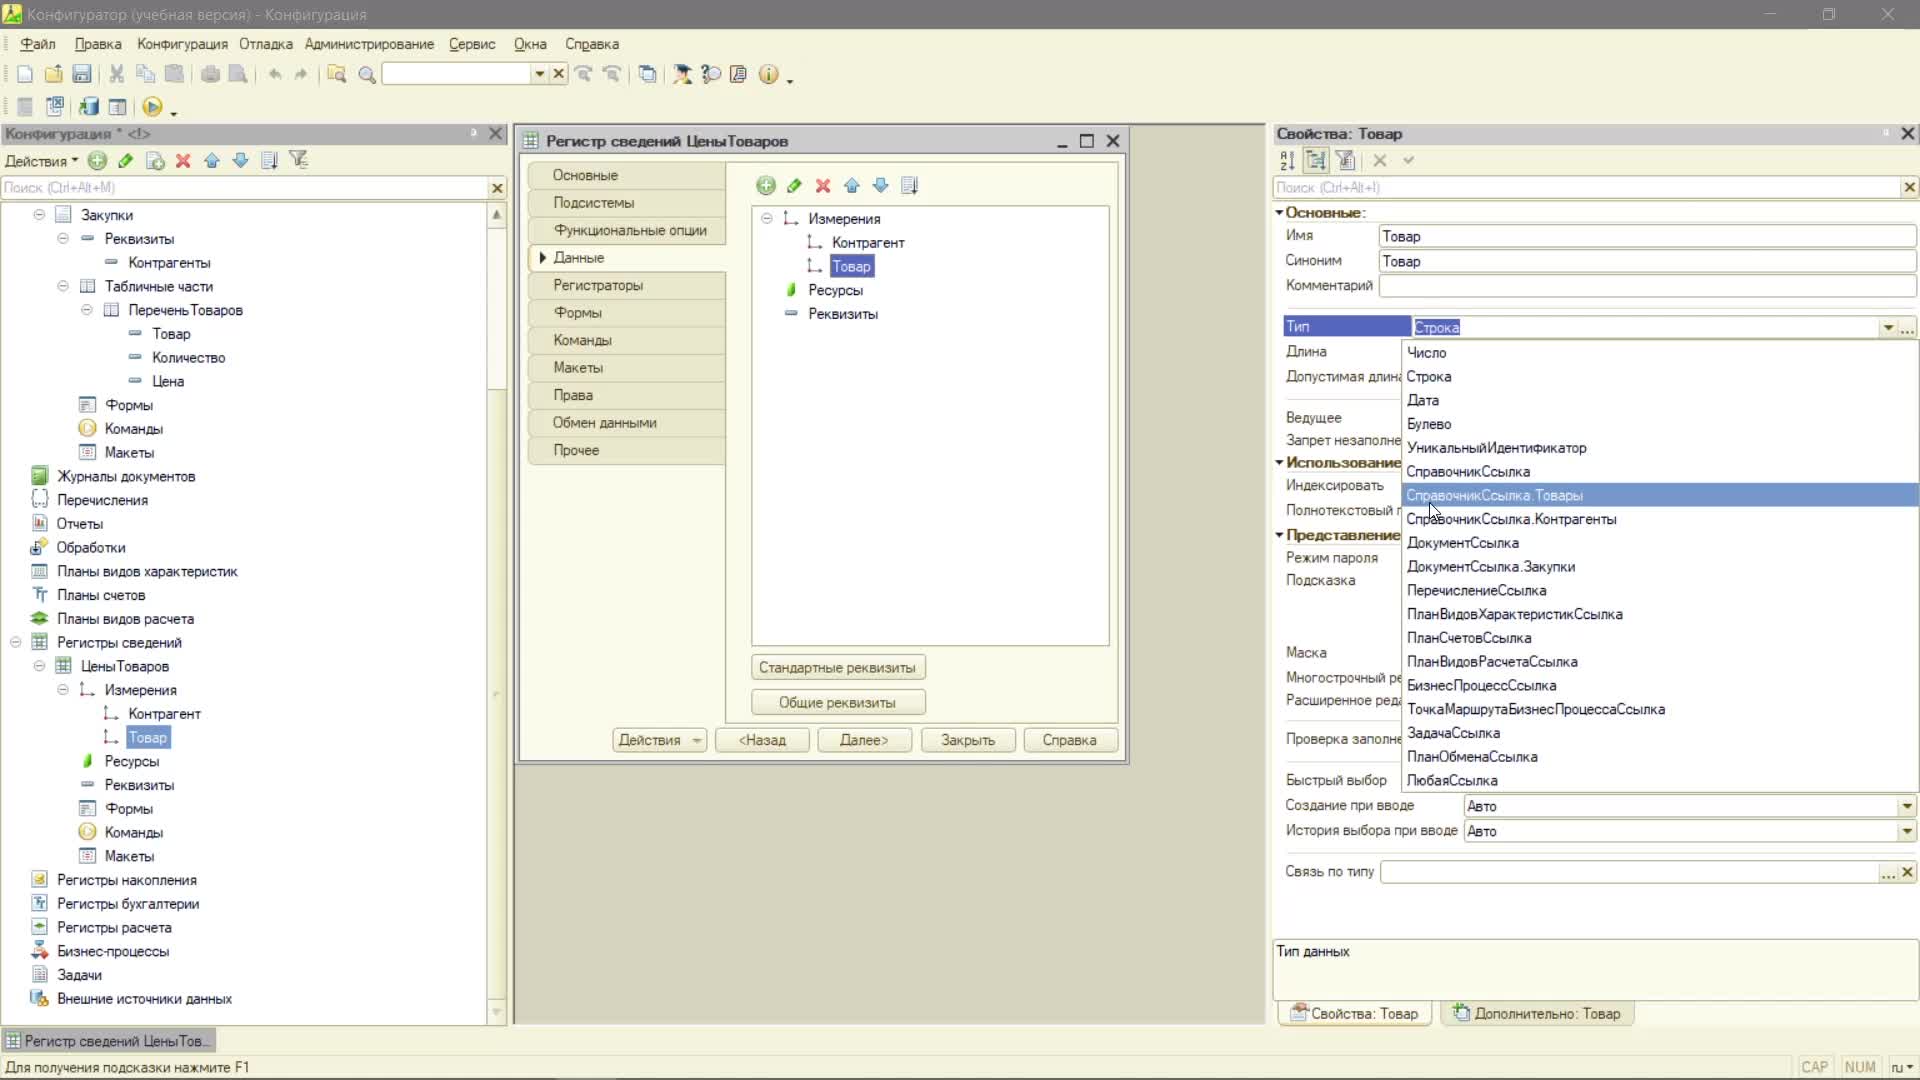Click green add button in dimensions toolbar
This screenshot has height=1080, width=1920.
pyautogui.click(x=766, y=185)
